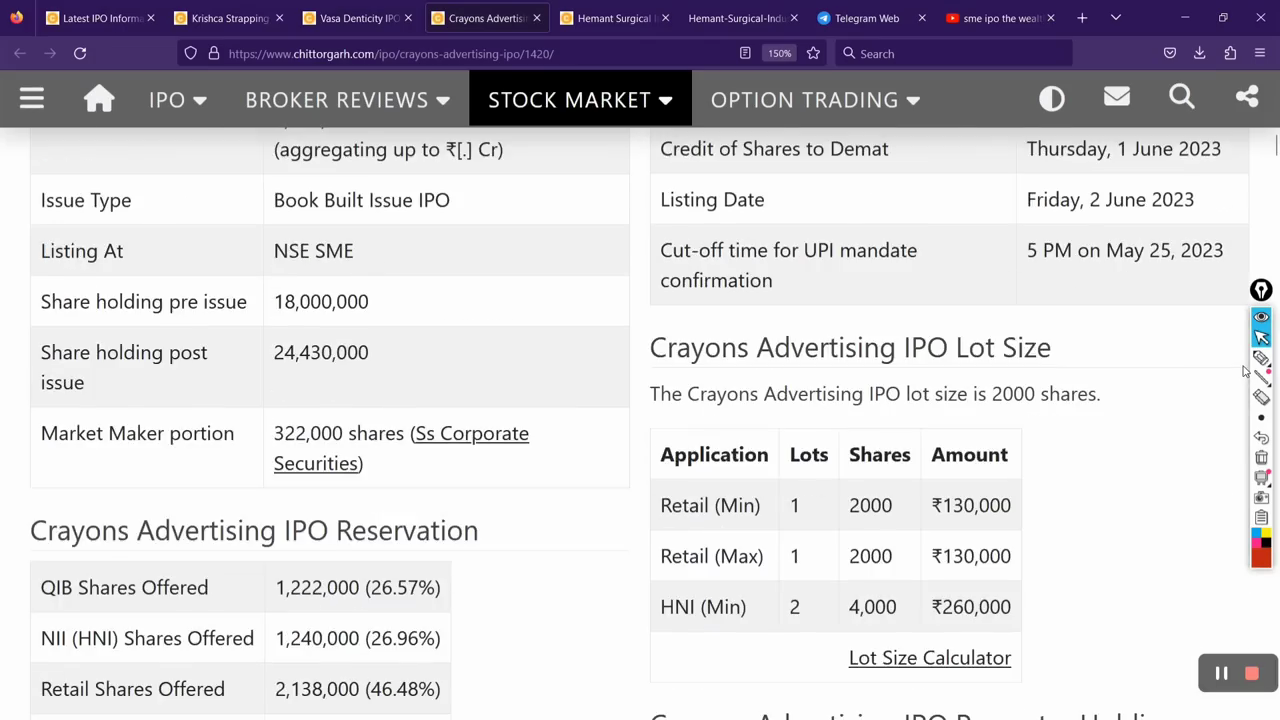Toggle annotation visibility eye icon
Image resolution: width=1280 pixels, height=720 pixels.
coord(1261,317)
